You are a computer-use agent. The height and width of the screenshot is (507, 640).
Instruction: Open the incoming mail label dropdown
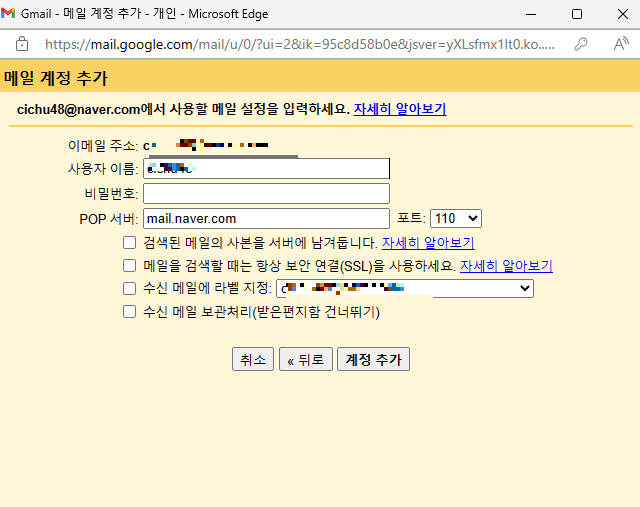(405, 288)
